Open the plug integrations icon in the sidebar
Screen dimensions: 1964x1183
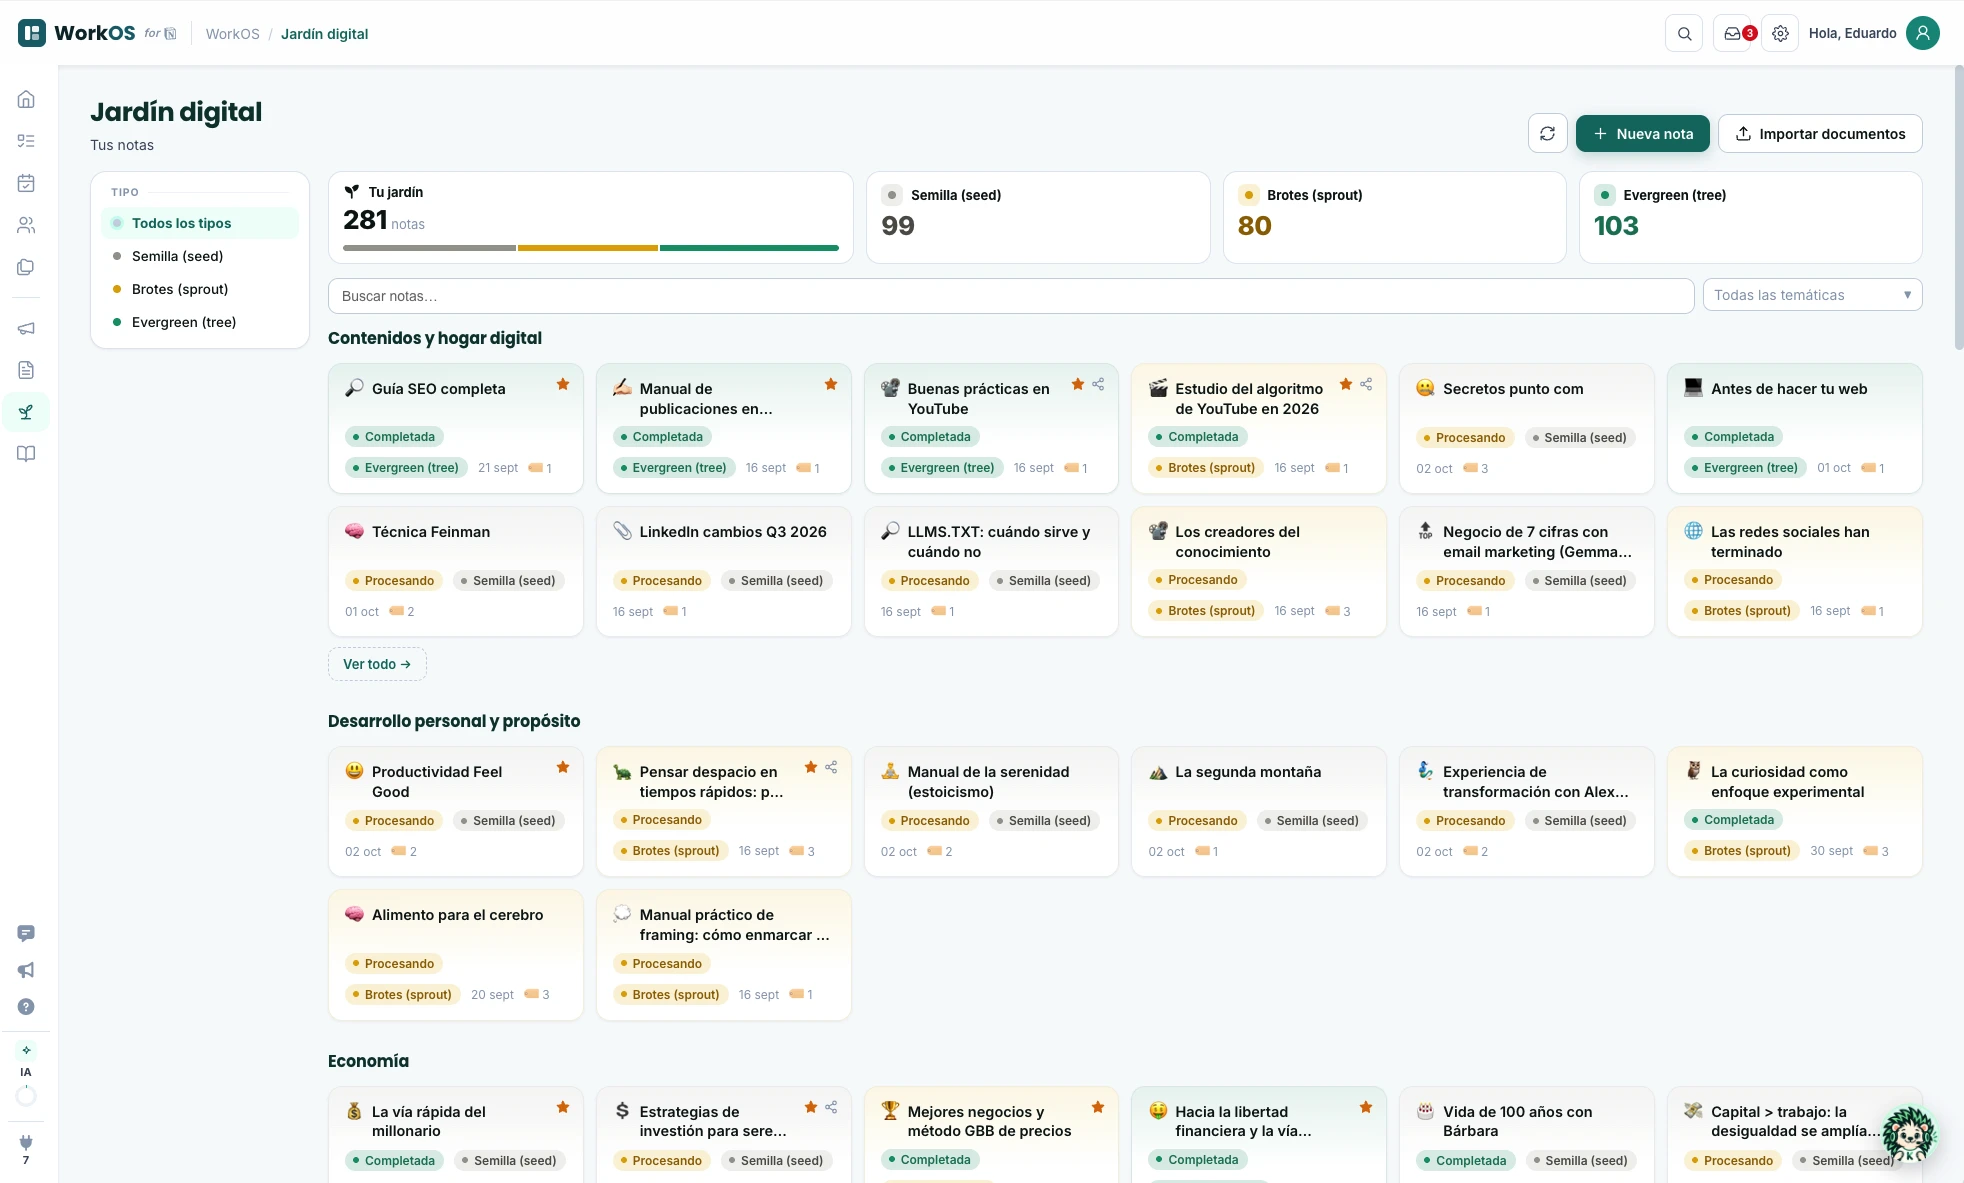(x=26, y=1142)
